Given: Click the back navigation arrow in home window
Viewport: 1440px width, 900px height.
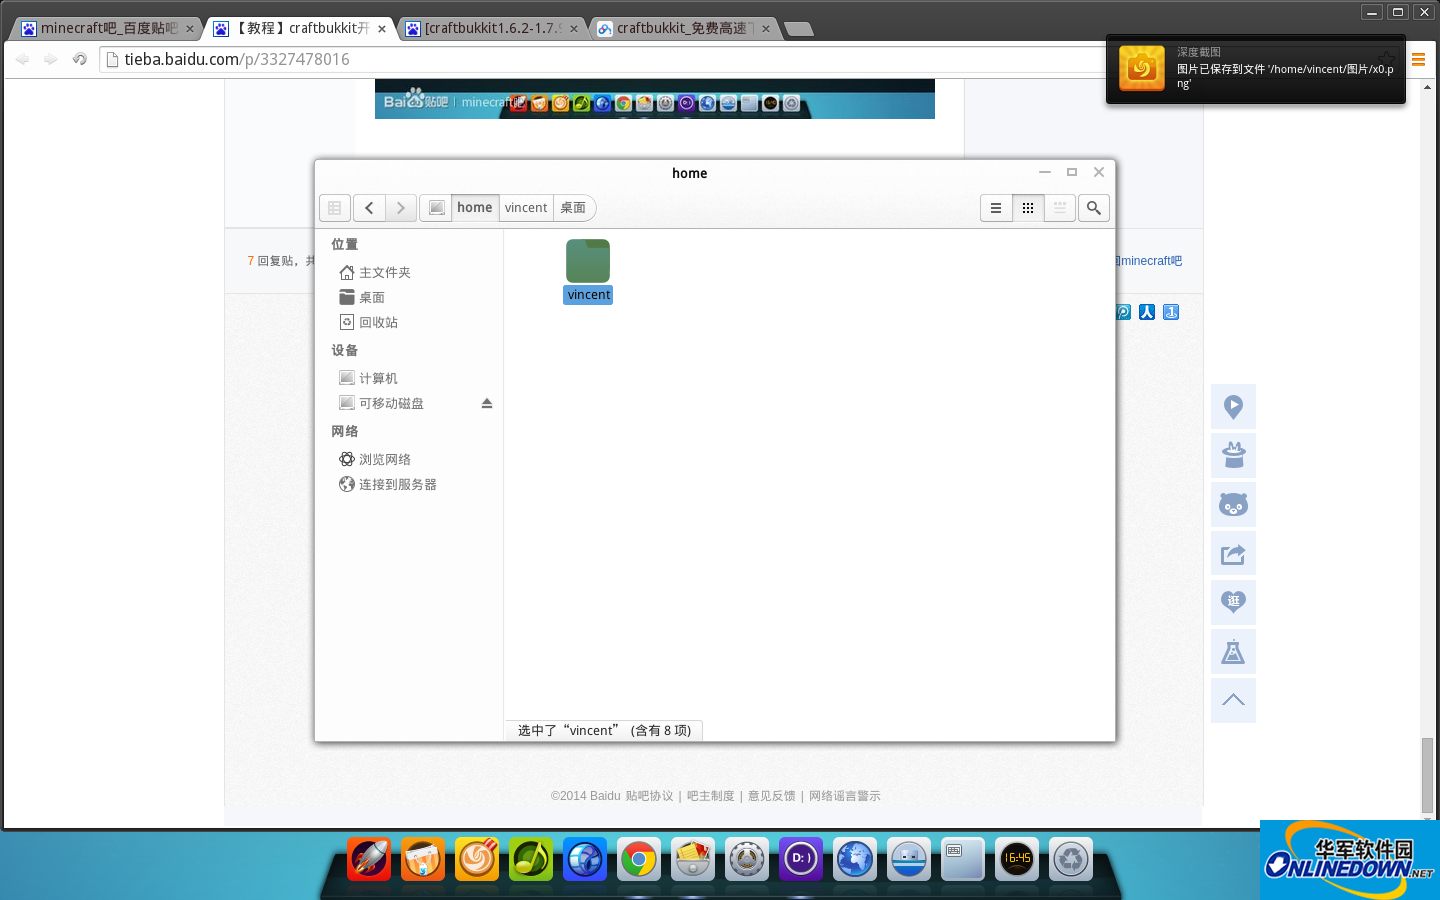Looking at the screenshot, I should [x=369, y=207].
